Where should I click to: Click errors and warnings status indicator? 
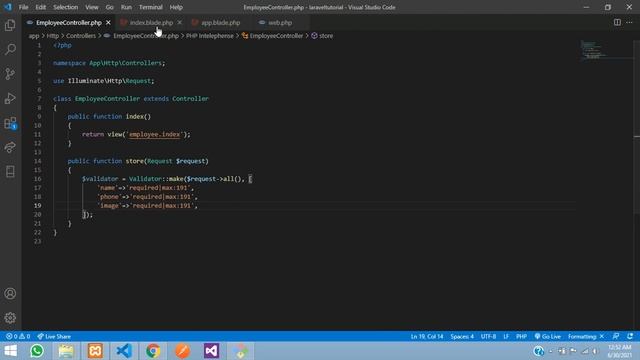(x=18, y=336)
